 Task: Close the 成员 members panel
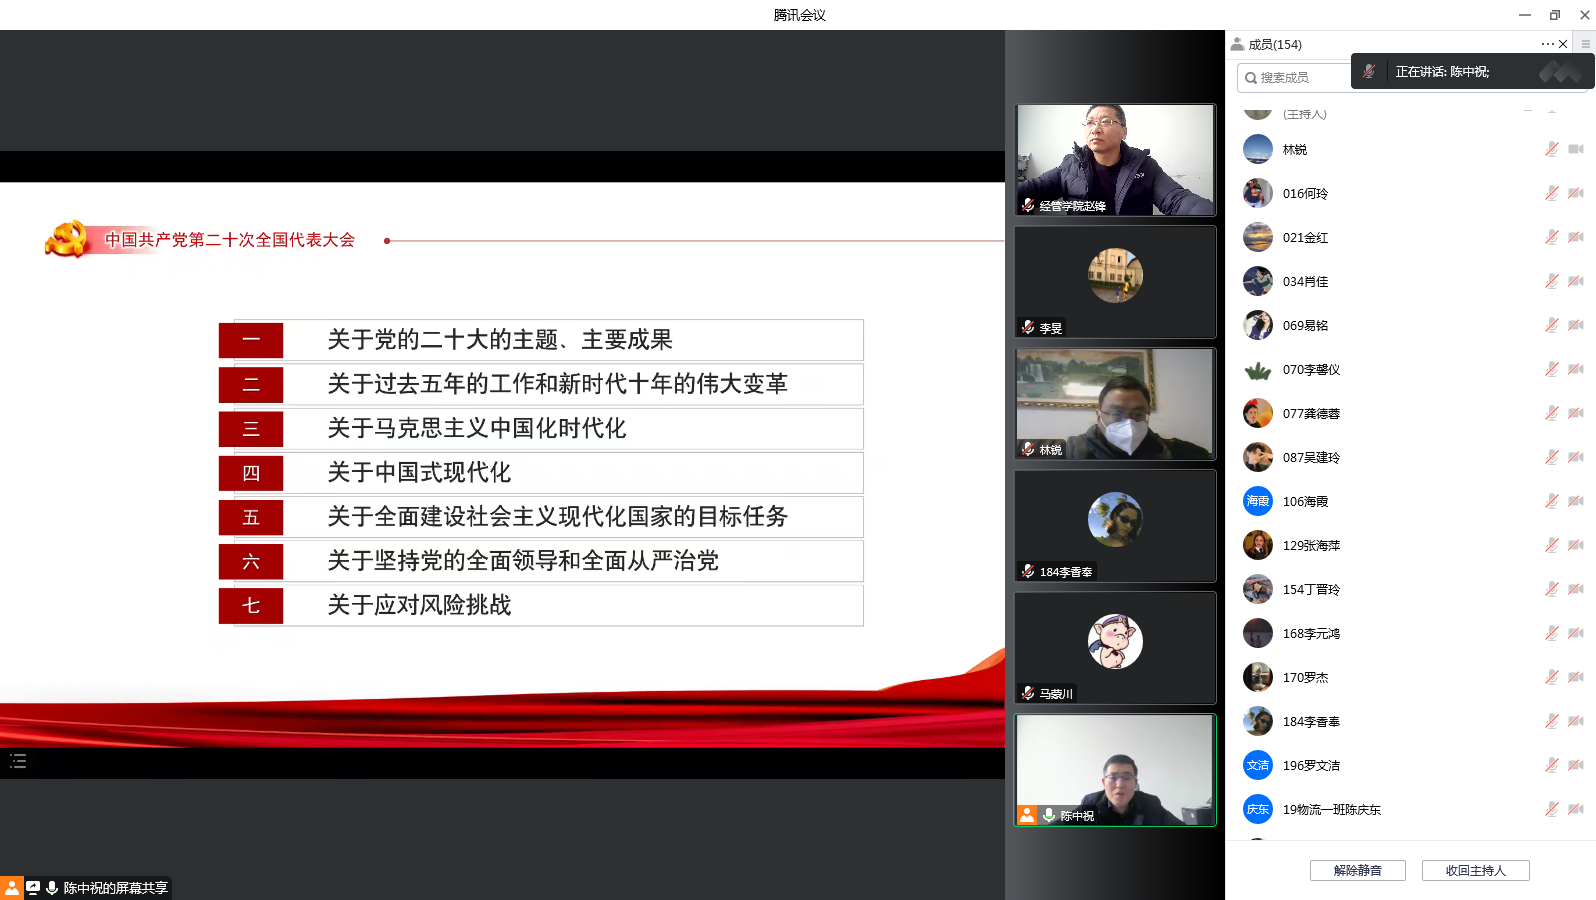click(x=1563, y=44)
